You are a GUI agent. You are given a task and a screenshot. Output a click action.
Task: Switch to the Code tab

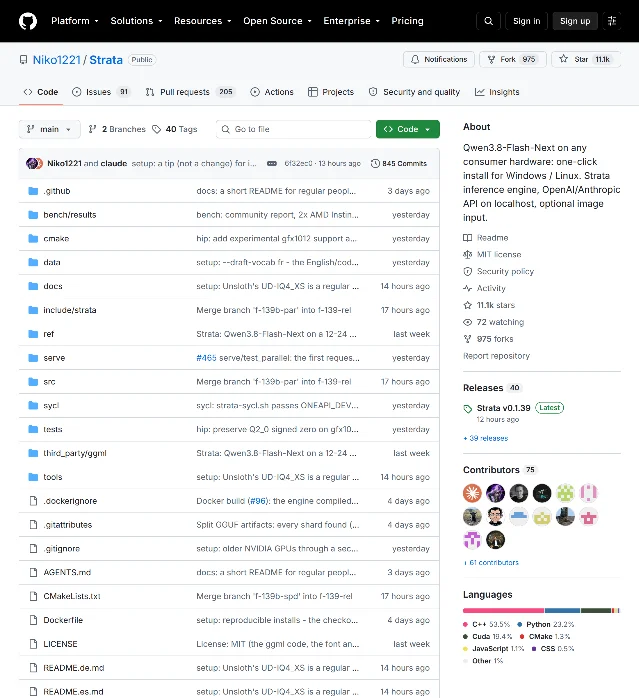tap(41, 92)
